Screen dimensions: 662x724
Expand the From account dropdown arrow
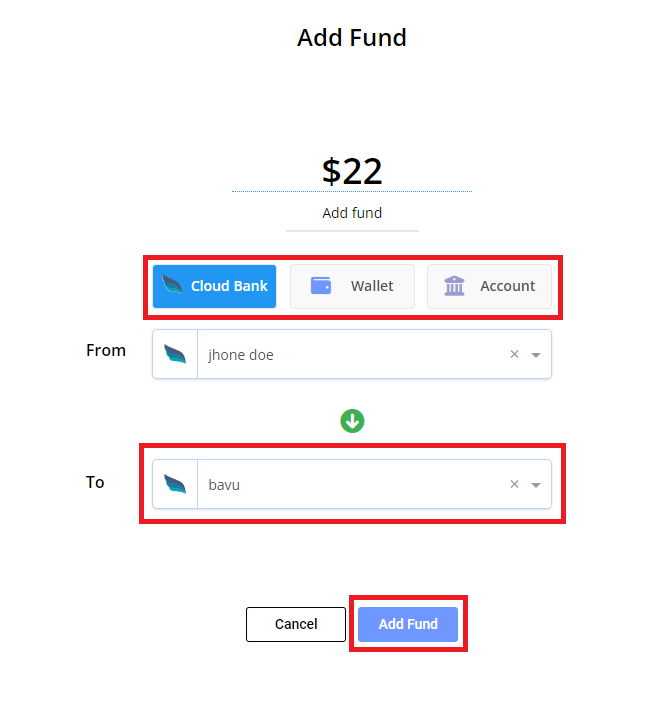(536, 355)
